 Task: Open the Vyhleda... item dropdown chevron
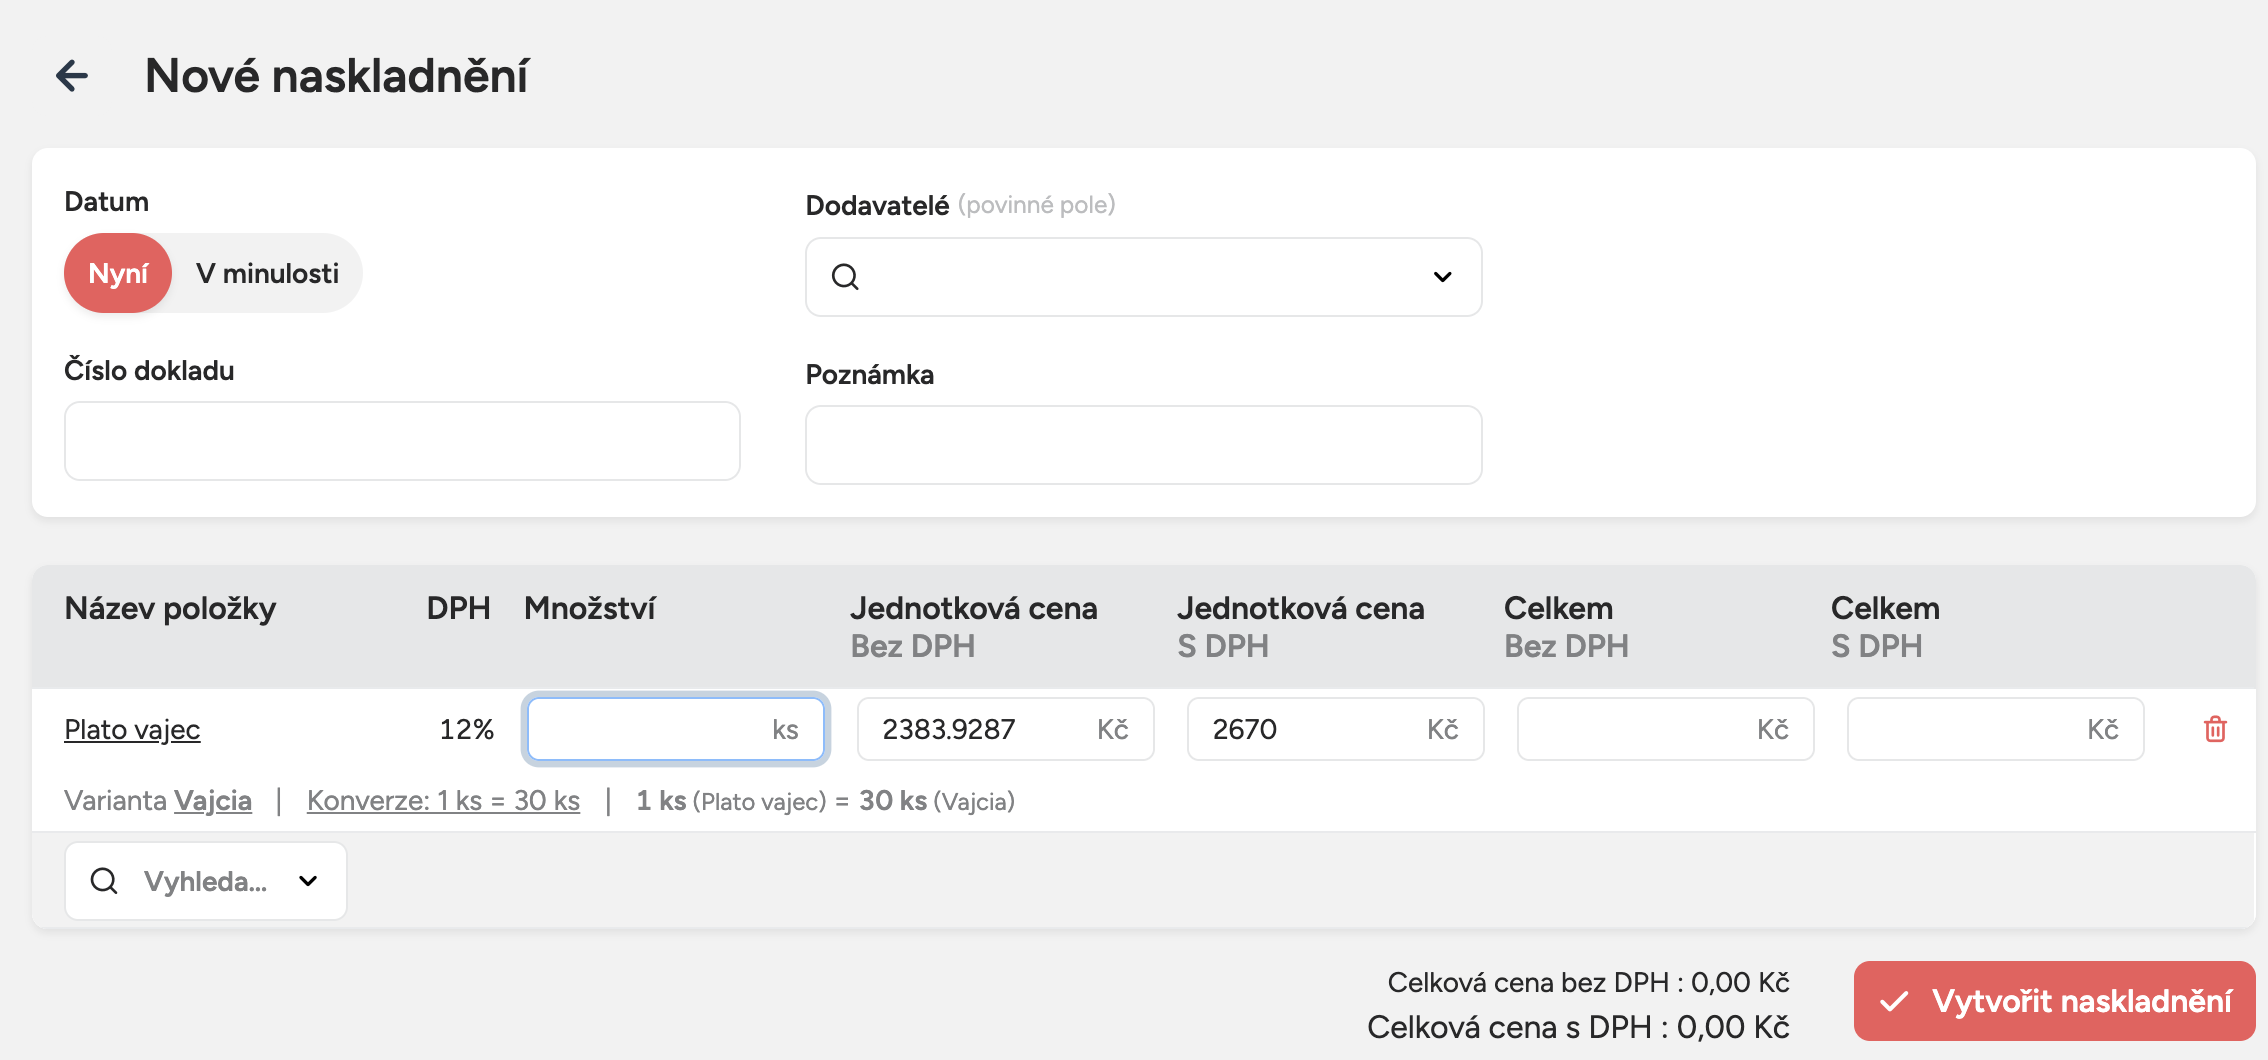tap(308, 881)
